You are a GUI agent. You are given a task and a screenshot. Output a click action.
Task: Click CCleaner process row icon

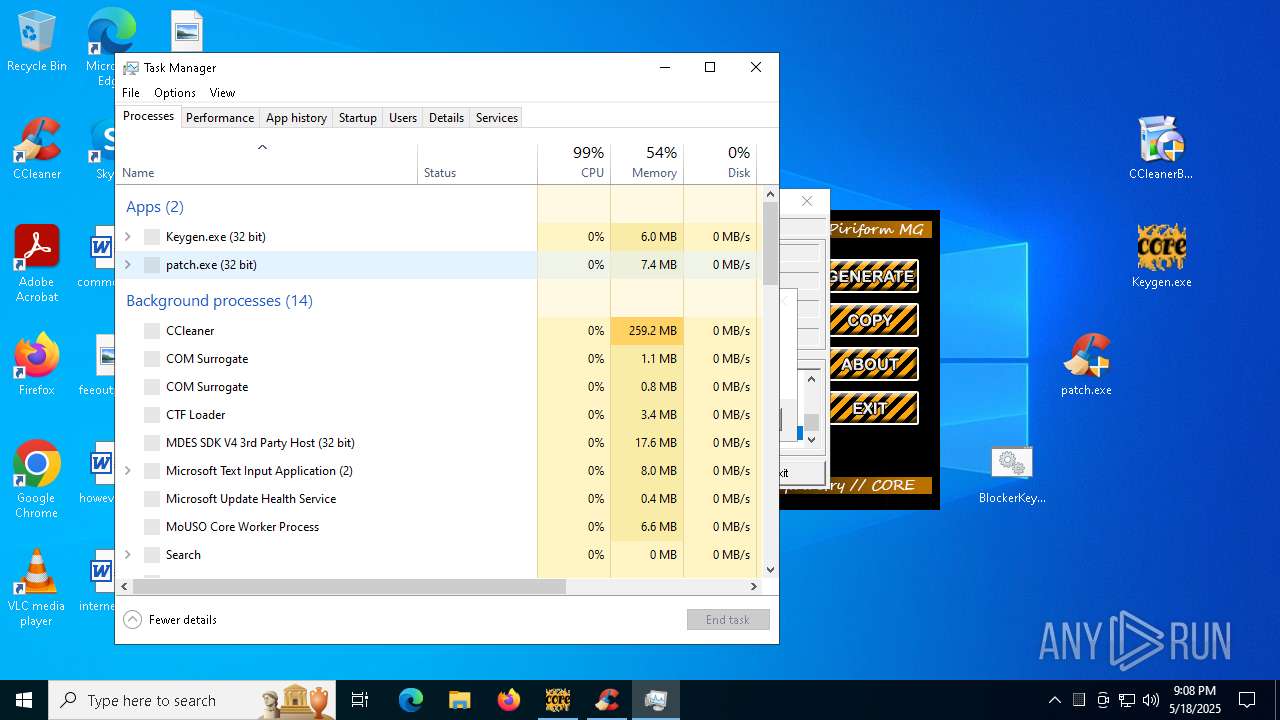152,331
